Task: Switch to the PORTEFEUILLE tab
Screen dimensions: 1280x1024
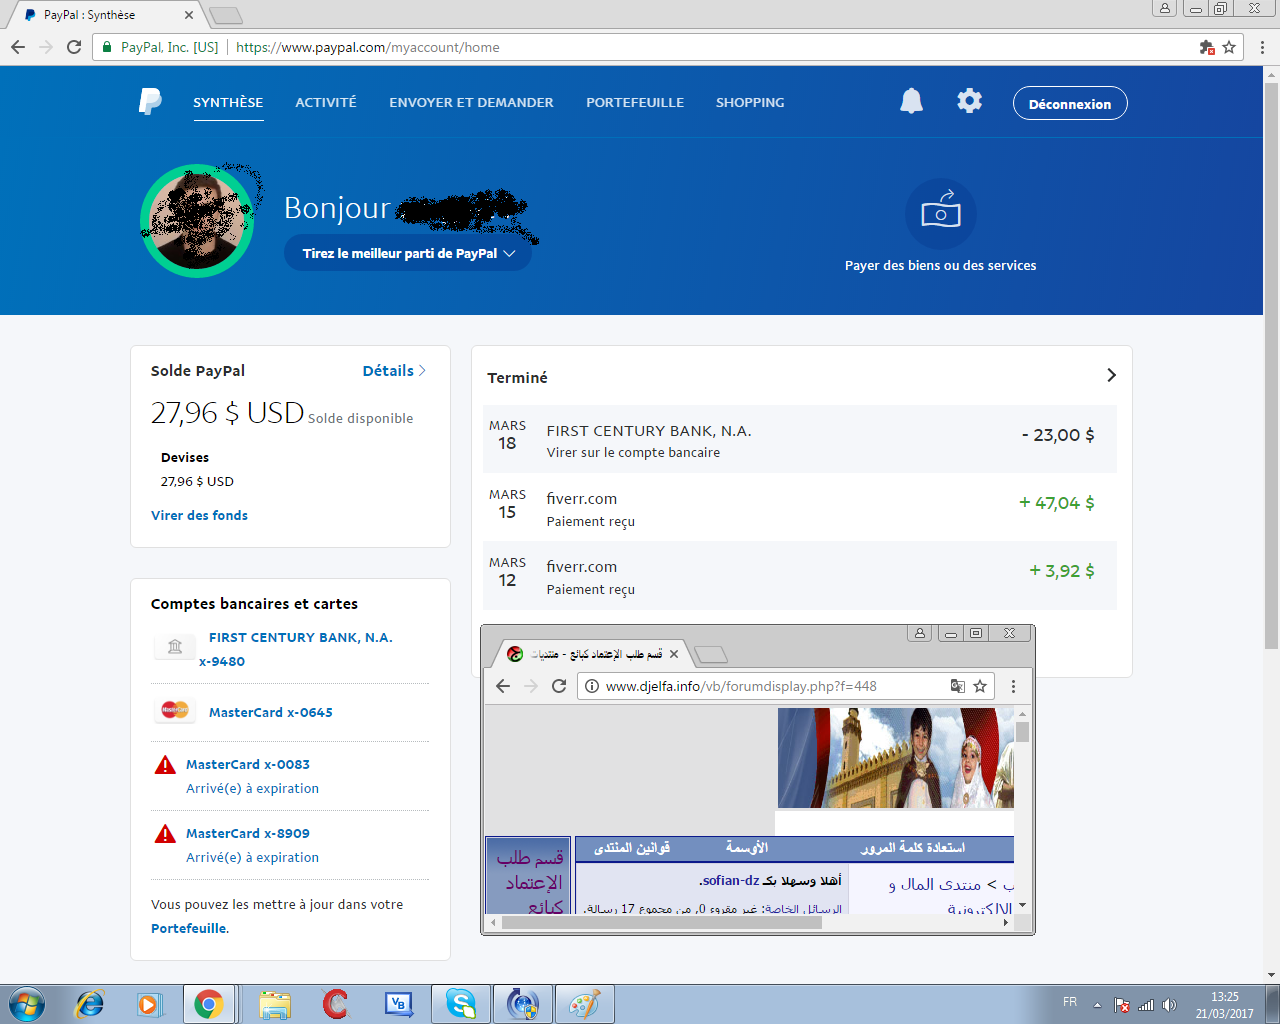Action: coord(635,102)
